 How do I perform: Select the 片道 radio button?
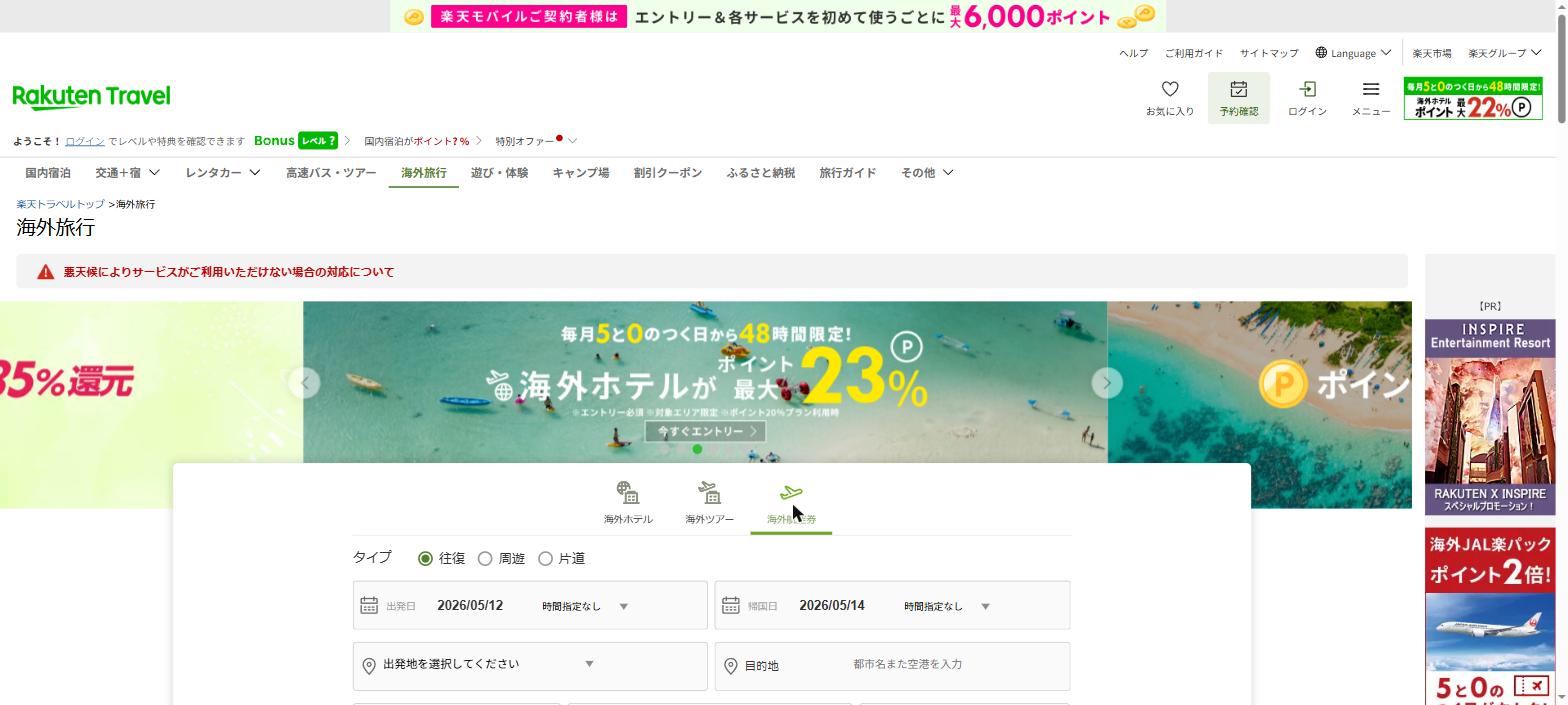(x=545, y=559)
